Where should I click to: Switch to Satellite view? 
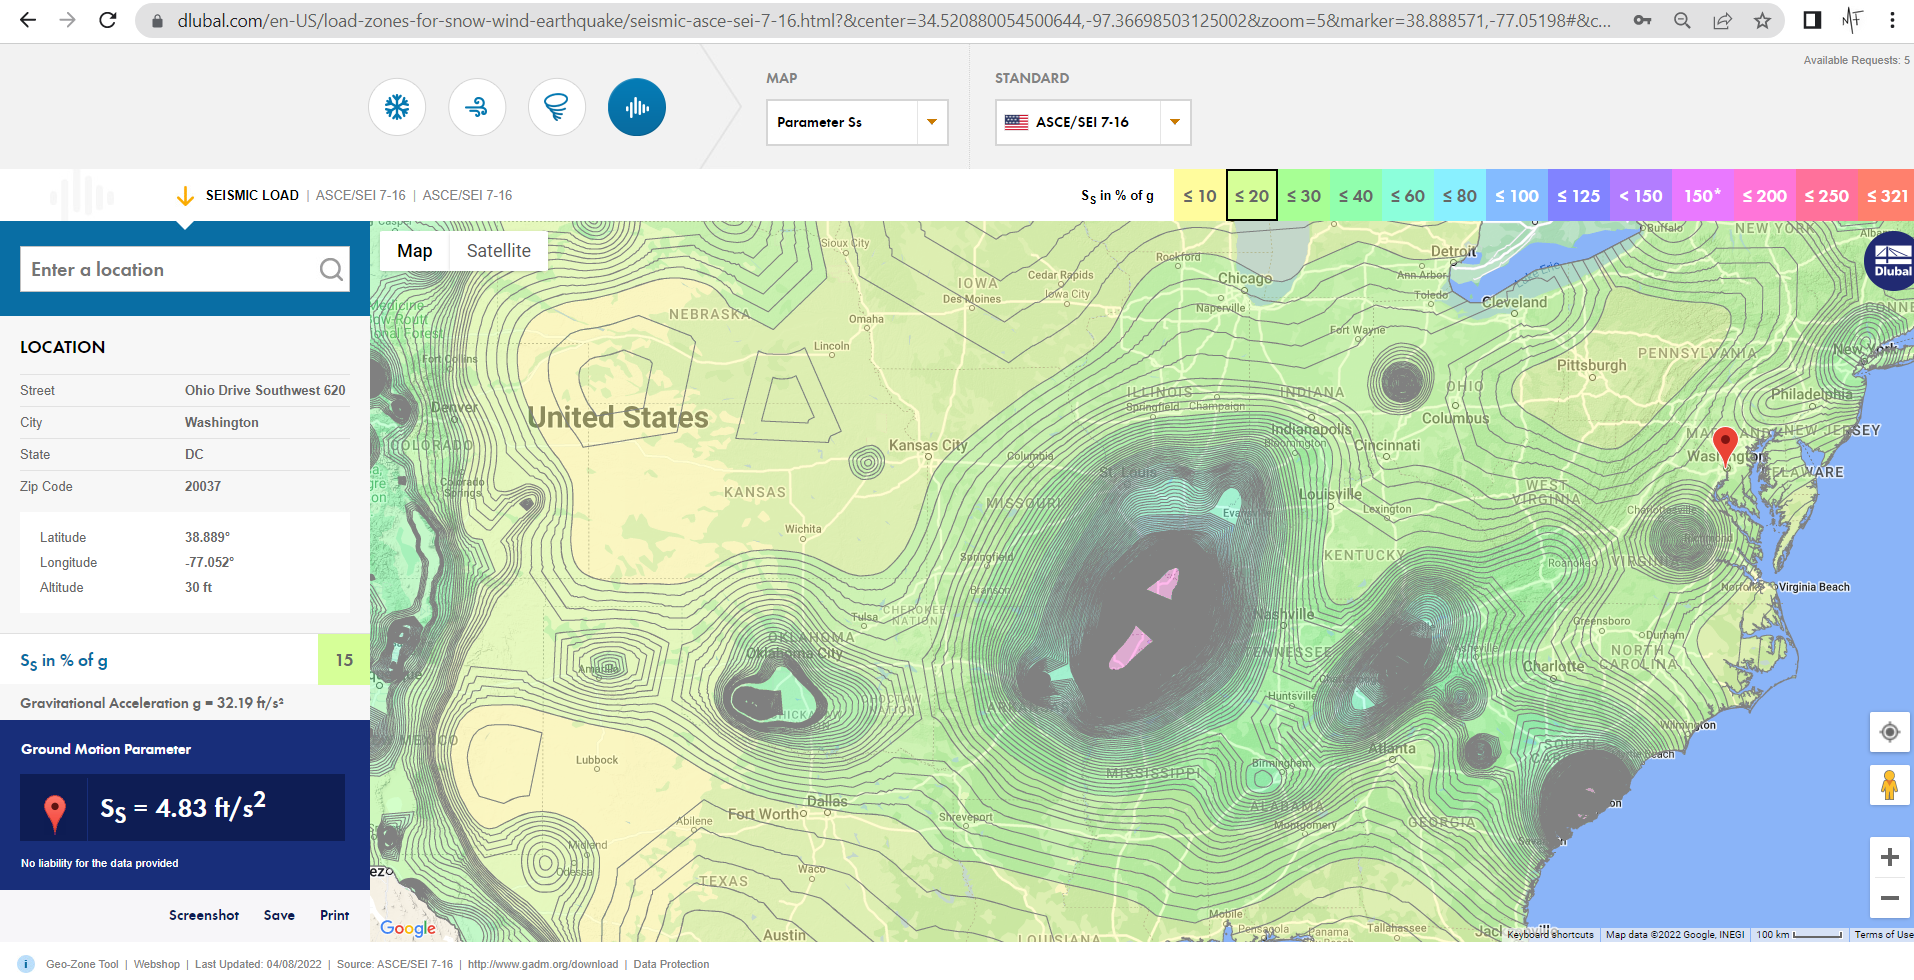tap(498, 250)
